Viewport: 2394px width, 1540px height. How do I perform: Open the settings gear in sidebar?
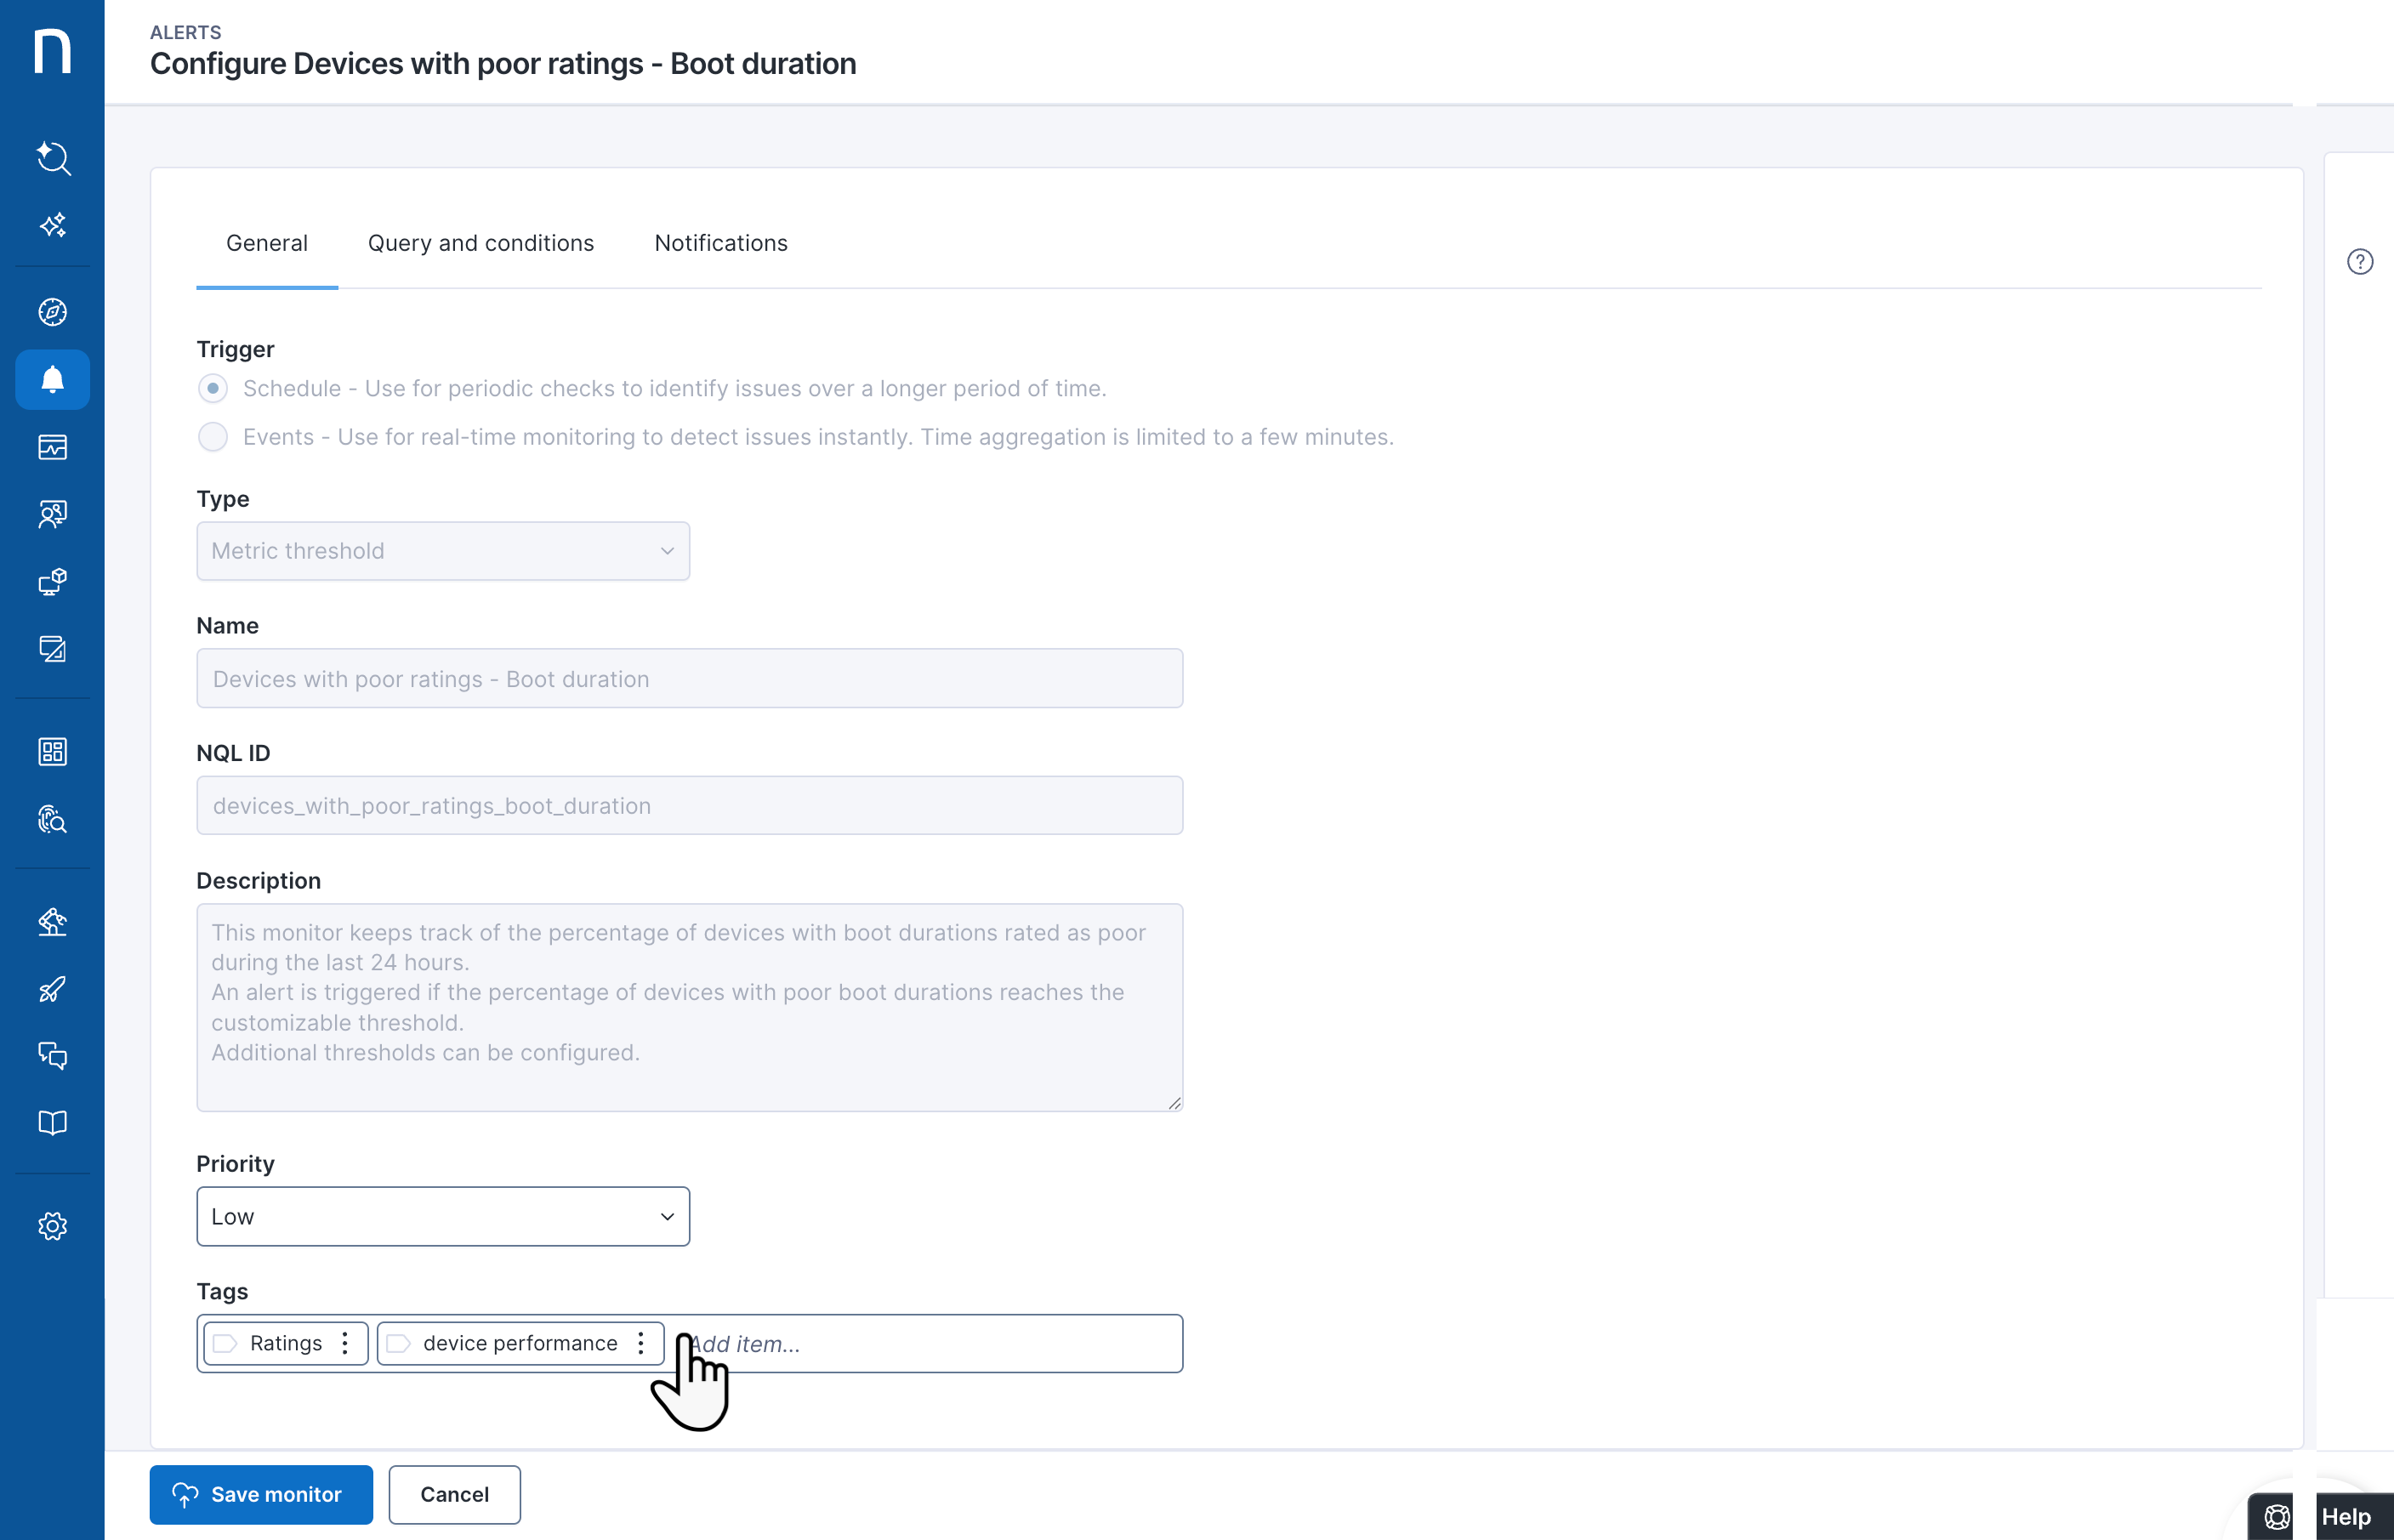(x=52, y=1226)
